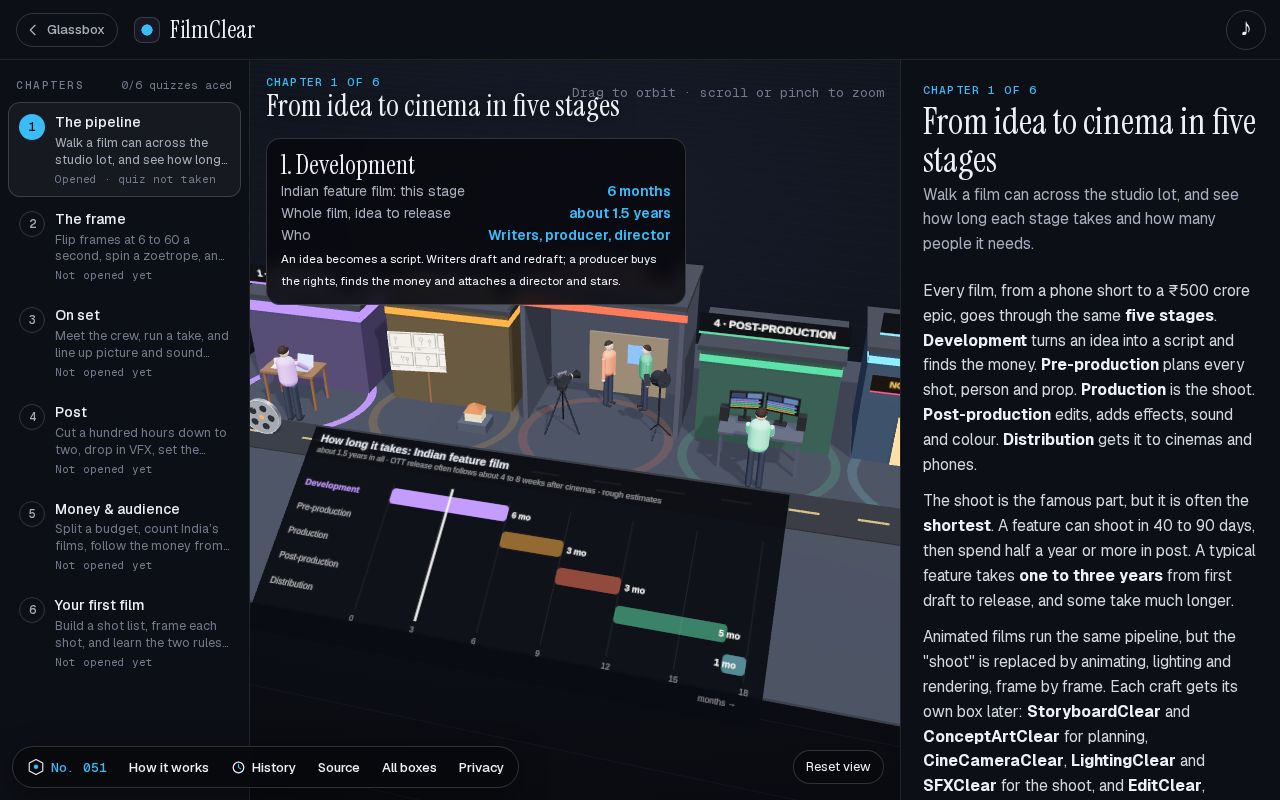The image size is (1280, 800).
Task: Select the teal Distribution bar
Action: pyautogui.click(x=733, y=665)
